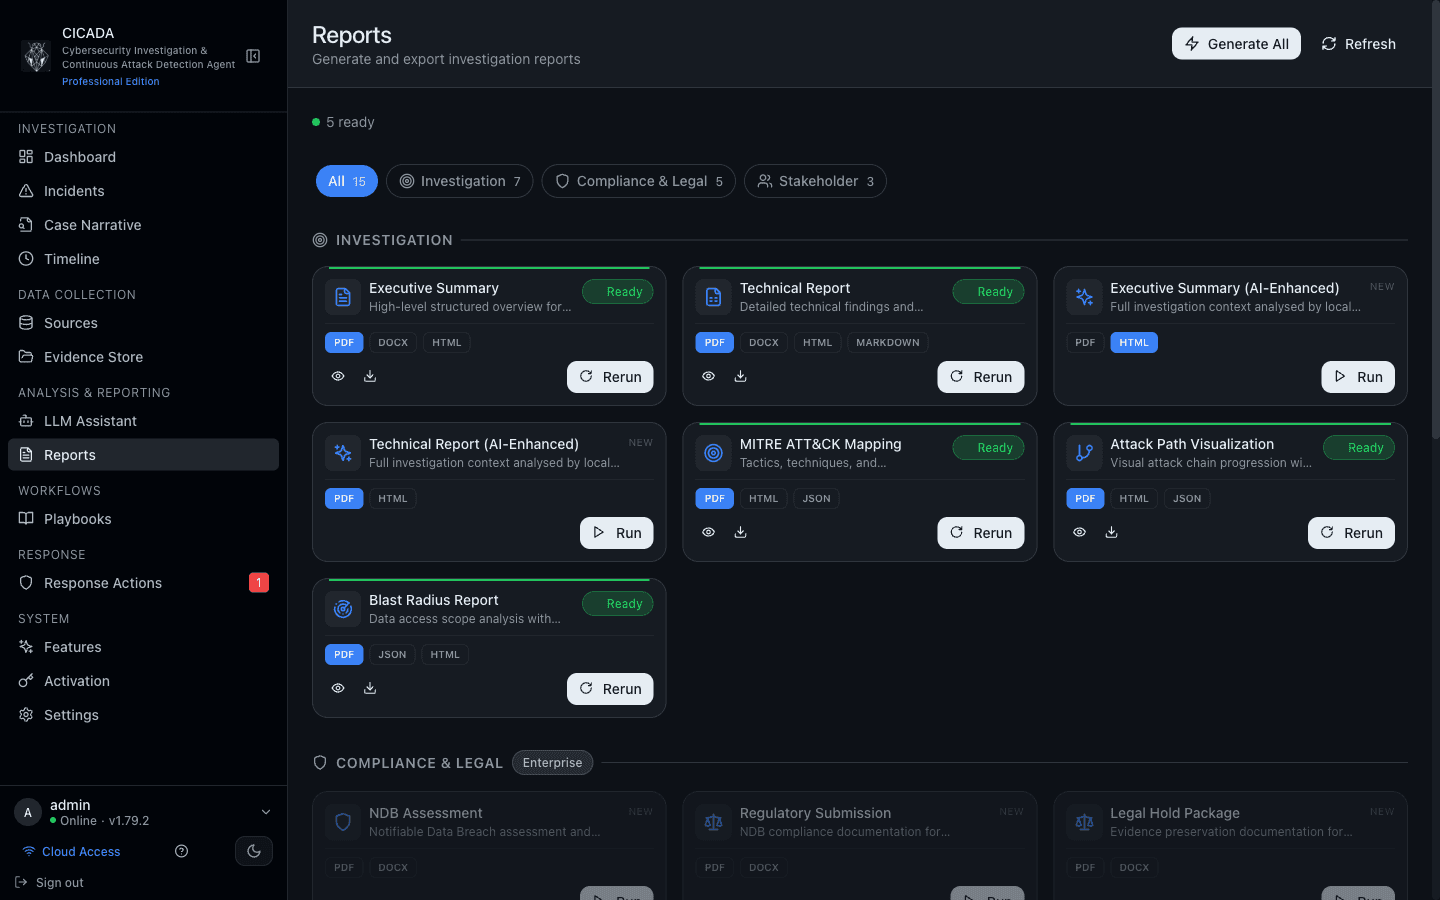Screen dimensions: 1440x900
Task: Show all 15 reports filter
Action: tap(347, 181)
